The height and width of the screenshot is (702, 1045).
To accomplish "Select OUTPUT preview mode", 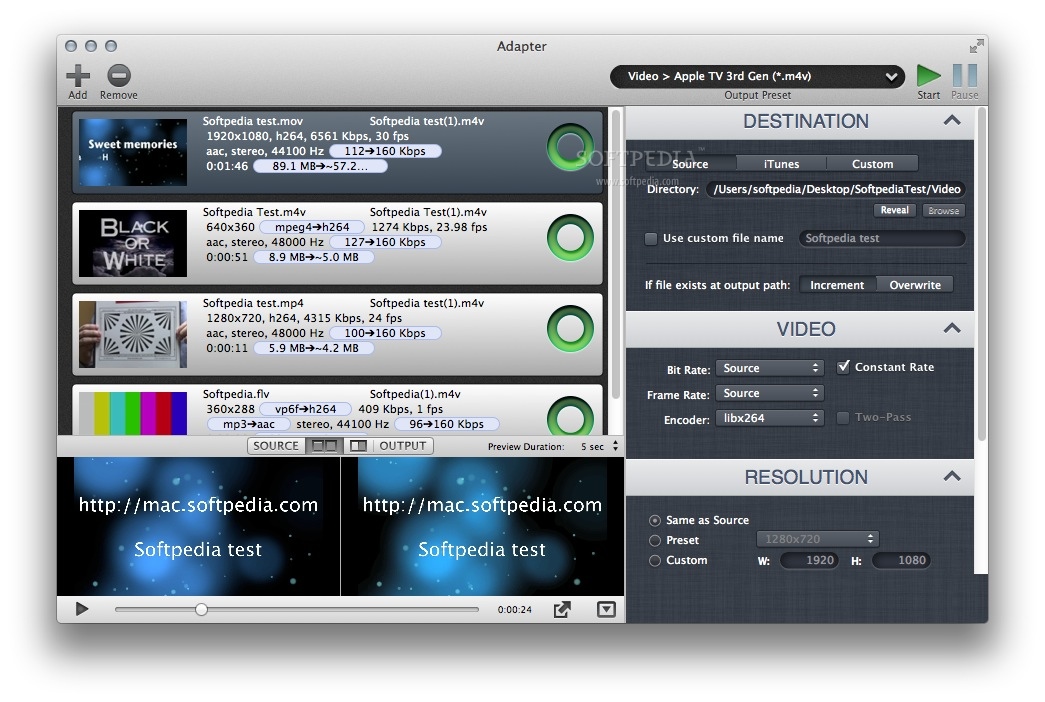I will pos(403,445).
